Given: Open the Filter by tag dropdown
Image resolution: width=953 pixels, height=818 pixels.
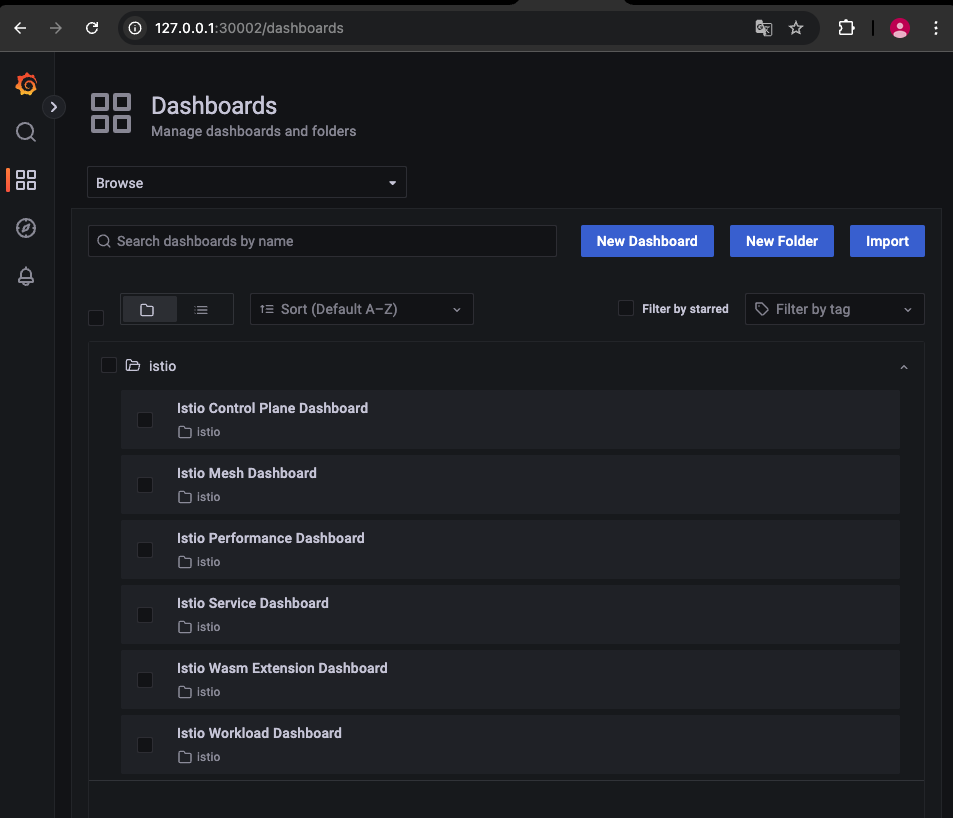Looking at the screenshot, I should click(x=834, y=309).
